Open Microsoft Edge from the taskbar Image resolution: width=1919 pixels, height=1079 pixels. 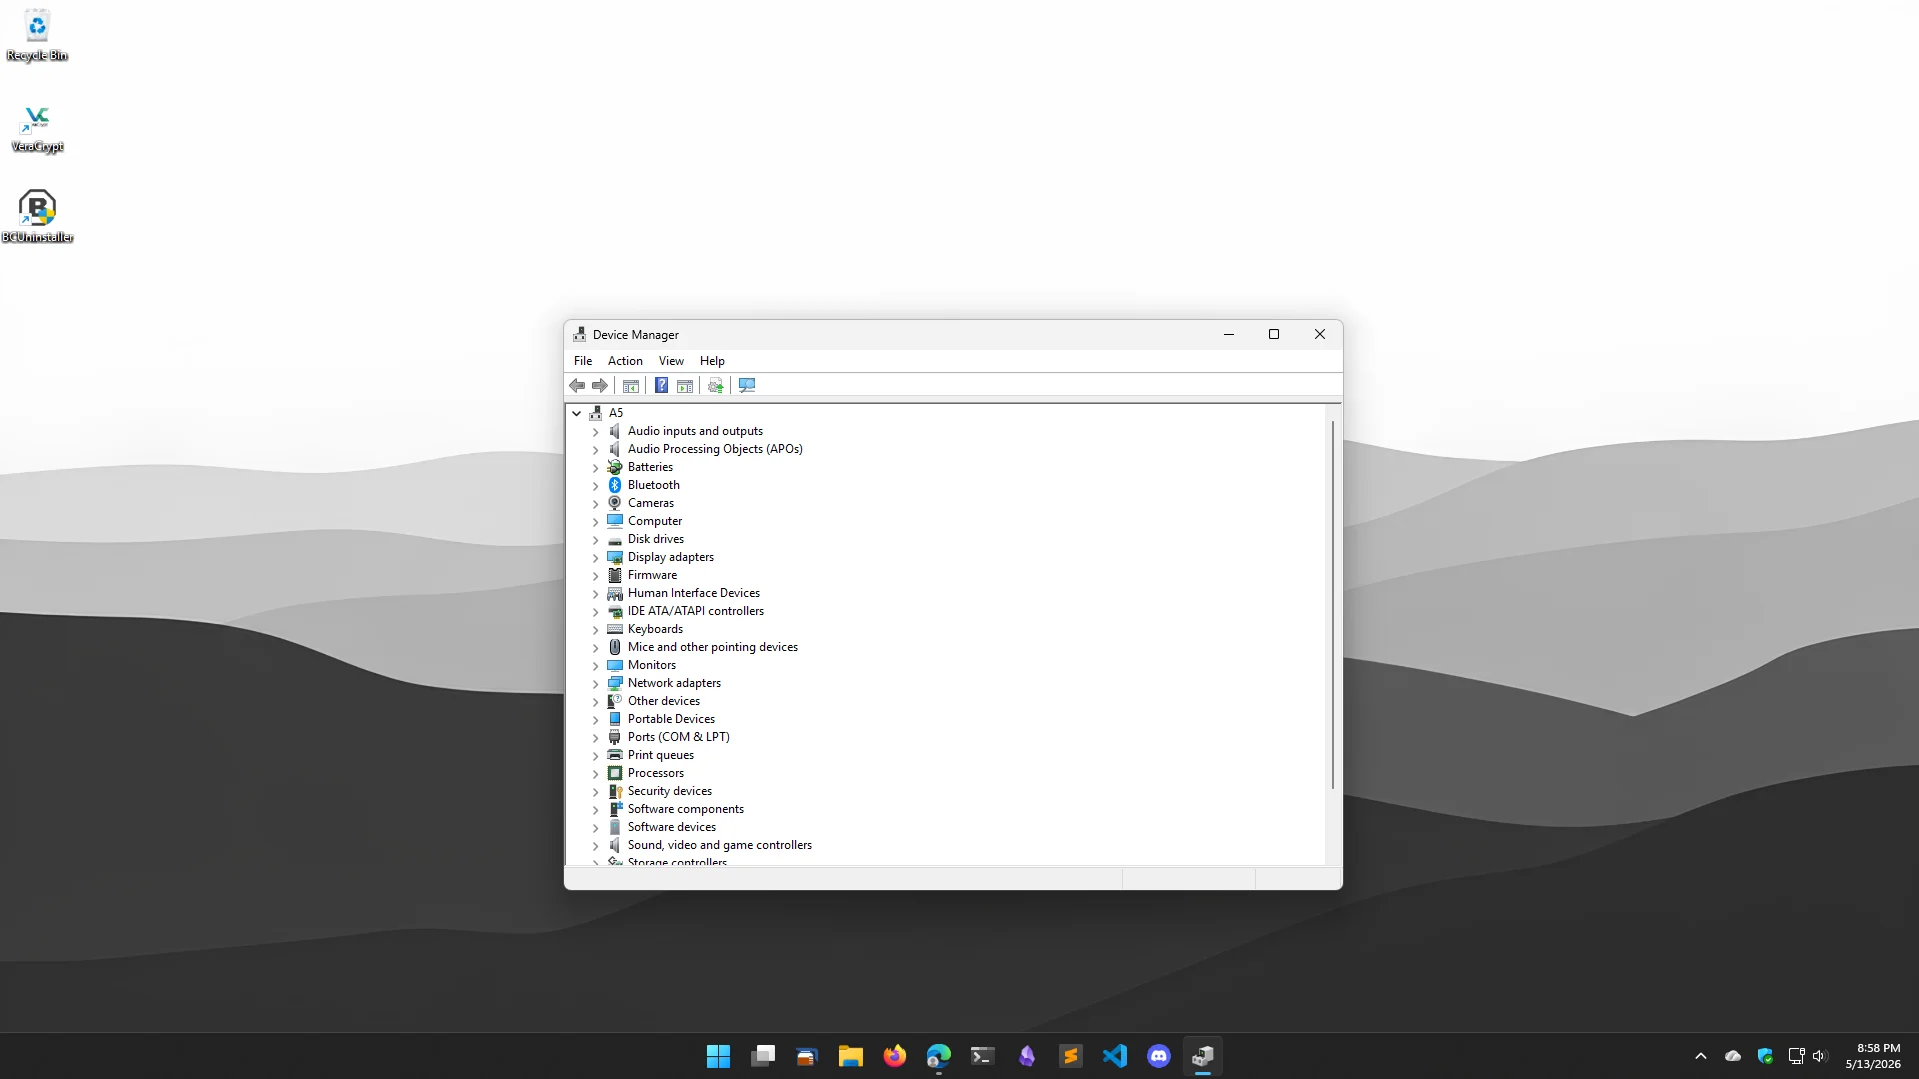(x=939, y=1056)
